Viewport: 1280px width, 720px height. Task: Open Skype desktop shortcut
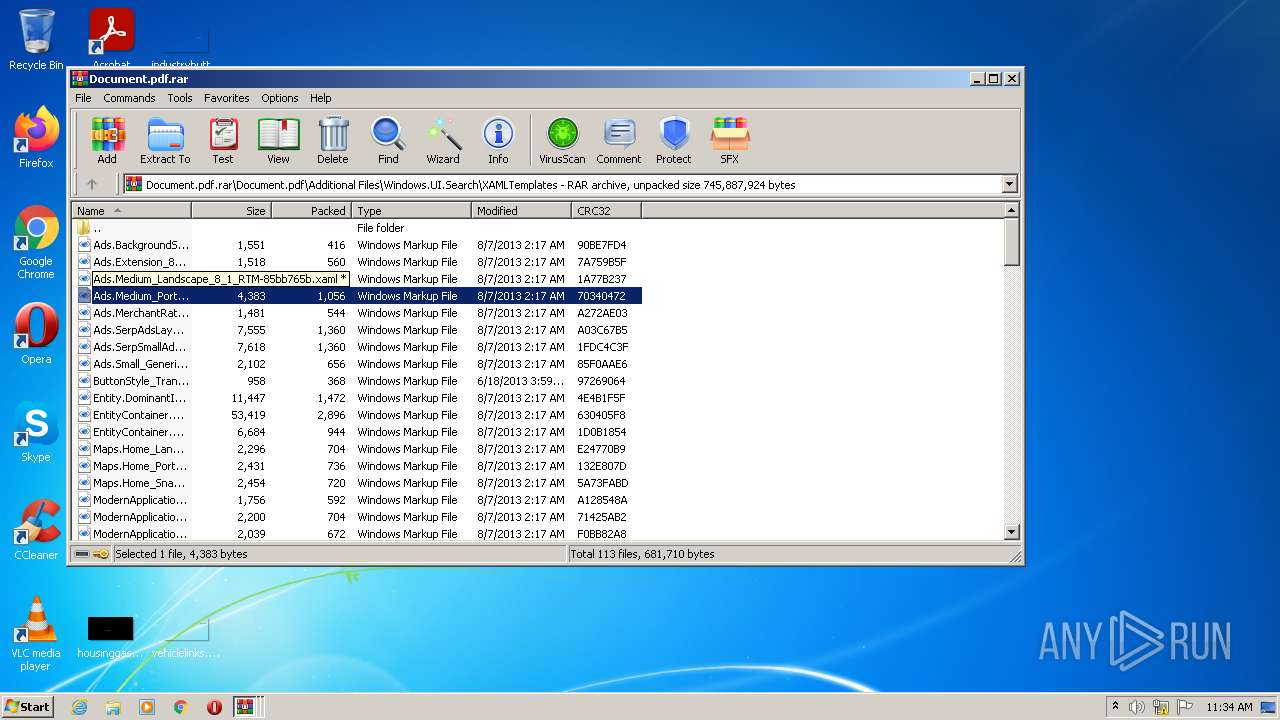(x=36, y=432)
